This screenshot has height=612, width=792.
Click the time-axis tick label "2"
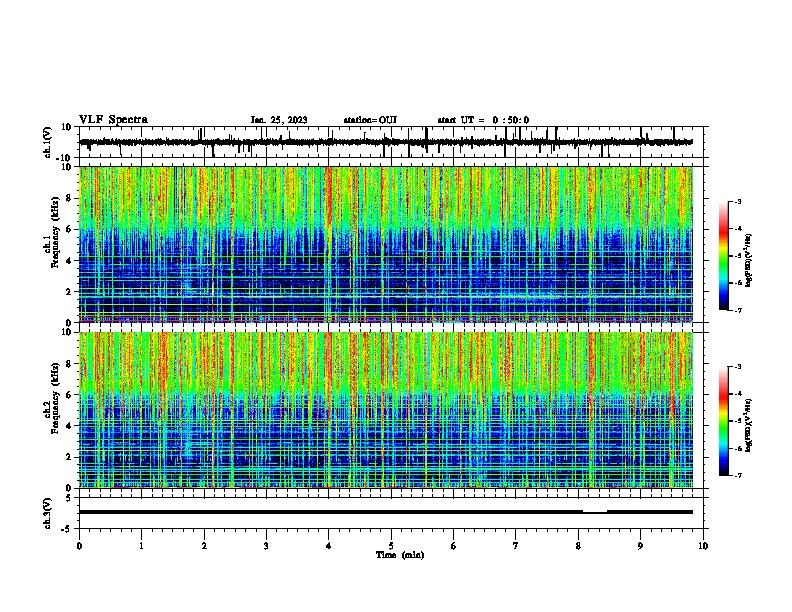pyautogui.click(x=204, y=546)
